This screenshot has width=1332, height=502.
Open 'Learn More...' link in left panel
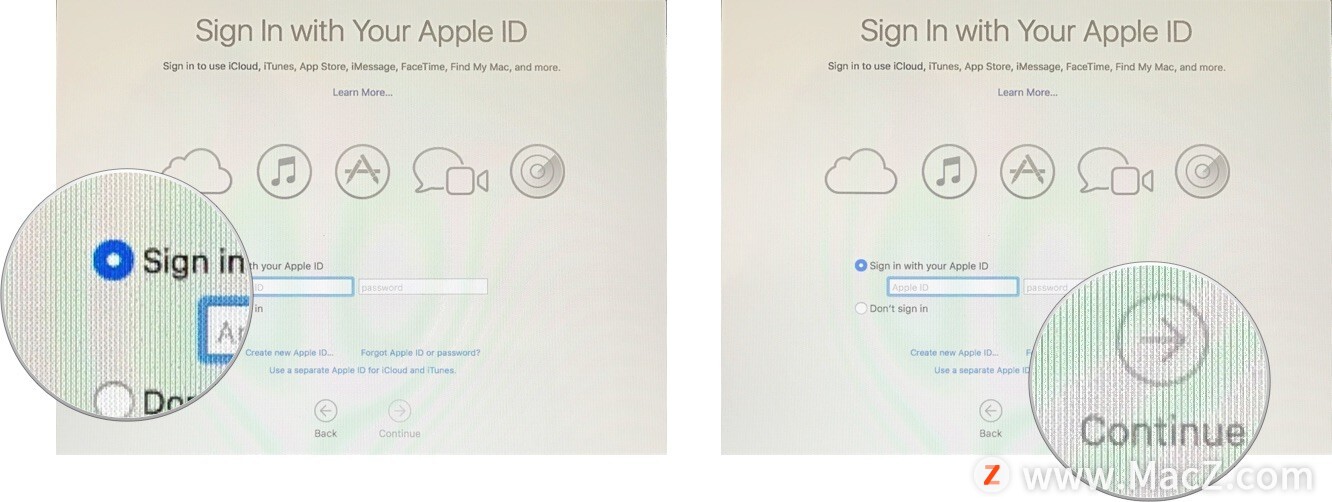coord(362,92)
